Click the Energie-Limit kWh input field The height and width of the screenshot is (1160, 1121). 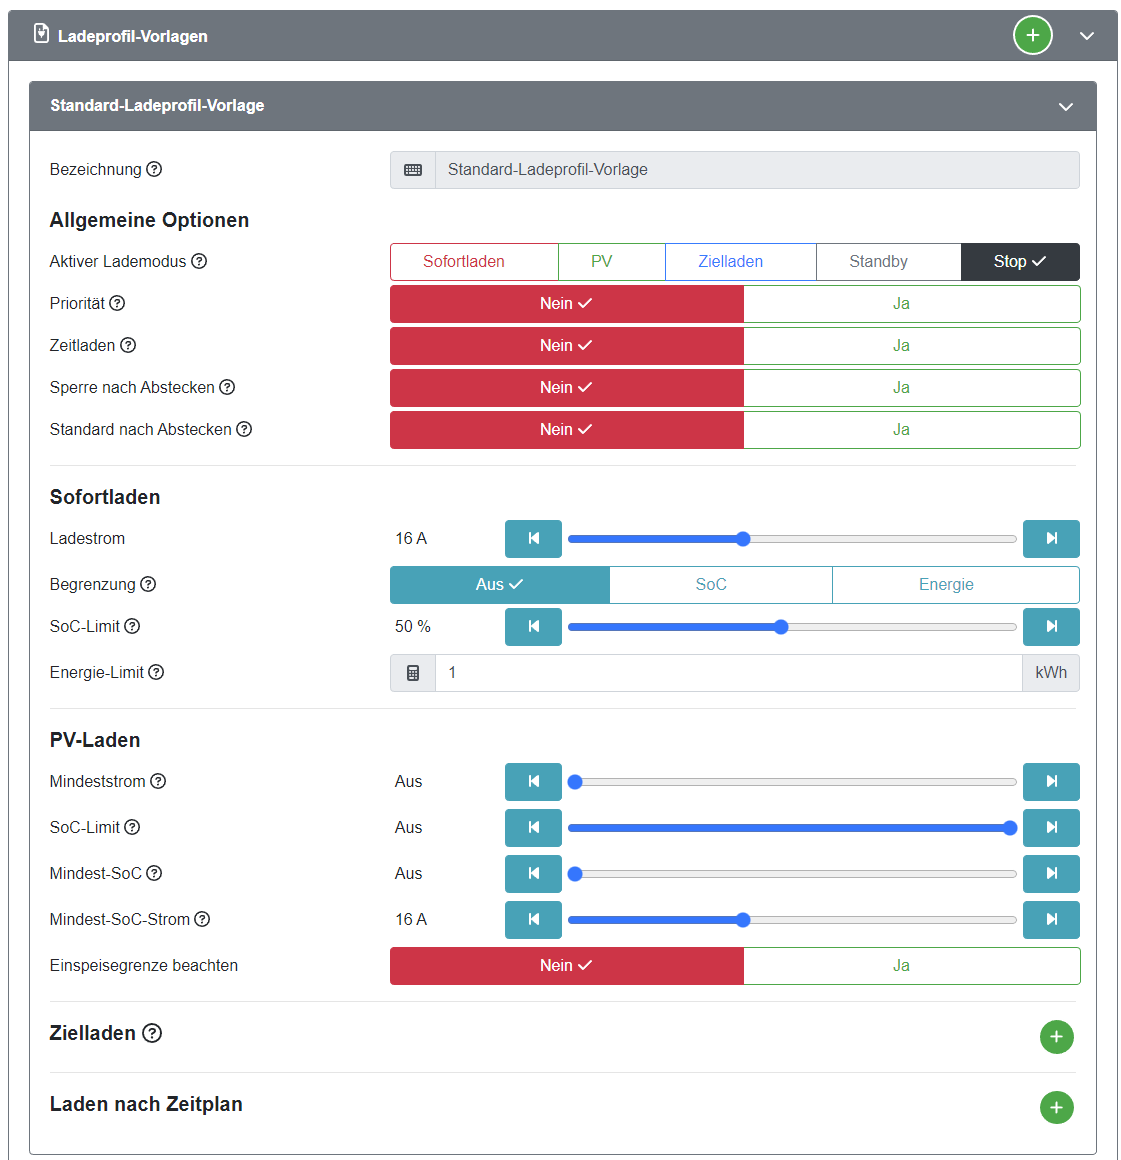(x=727, y=673)
